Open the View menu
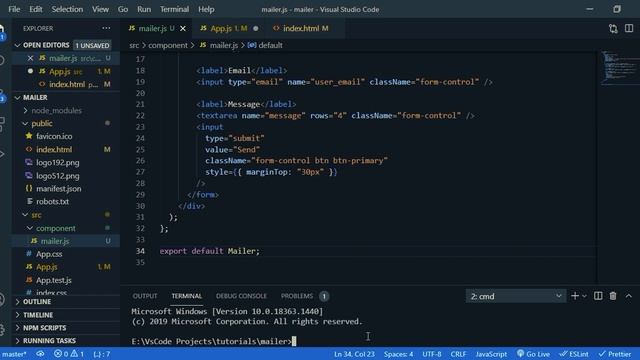Viewport: 640px width, 360px height. point(100,9)
